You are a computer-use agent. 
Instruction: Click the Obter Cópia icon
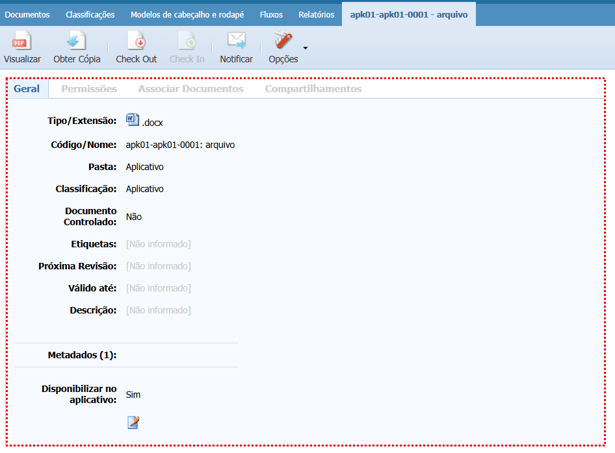tap(76, 41)
